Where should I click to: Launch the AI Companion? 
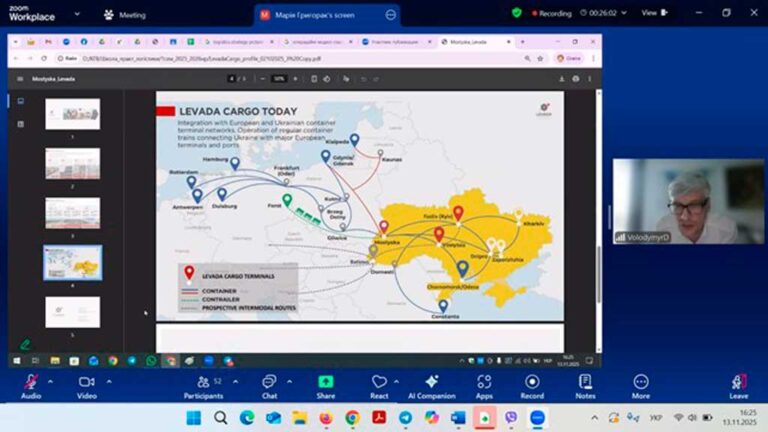click(432, 384)
